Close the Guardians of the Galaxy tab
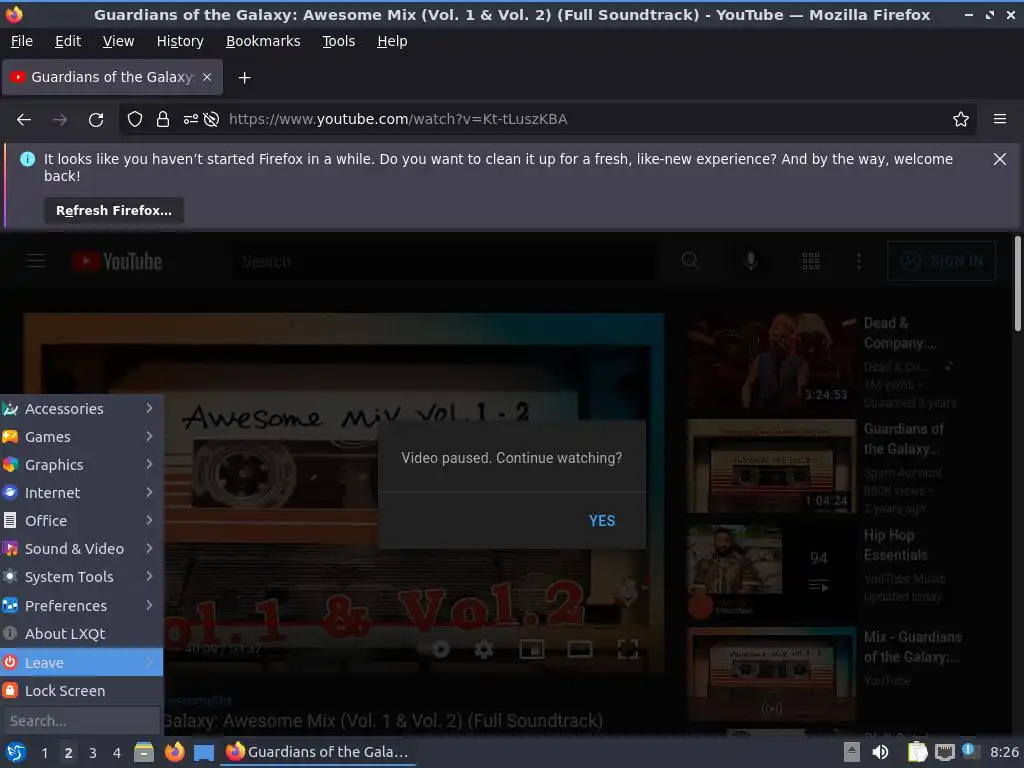1024x768 pixels. (x=207, y=77)
